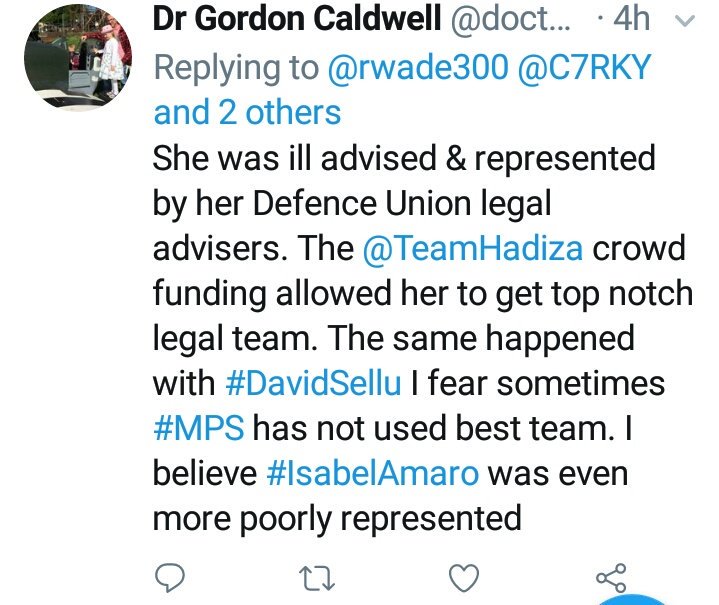Screen dimensions: 719x605
Task: Click the reply speech bubble icon
Action: click(170, 577)
